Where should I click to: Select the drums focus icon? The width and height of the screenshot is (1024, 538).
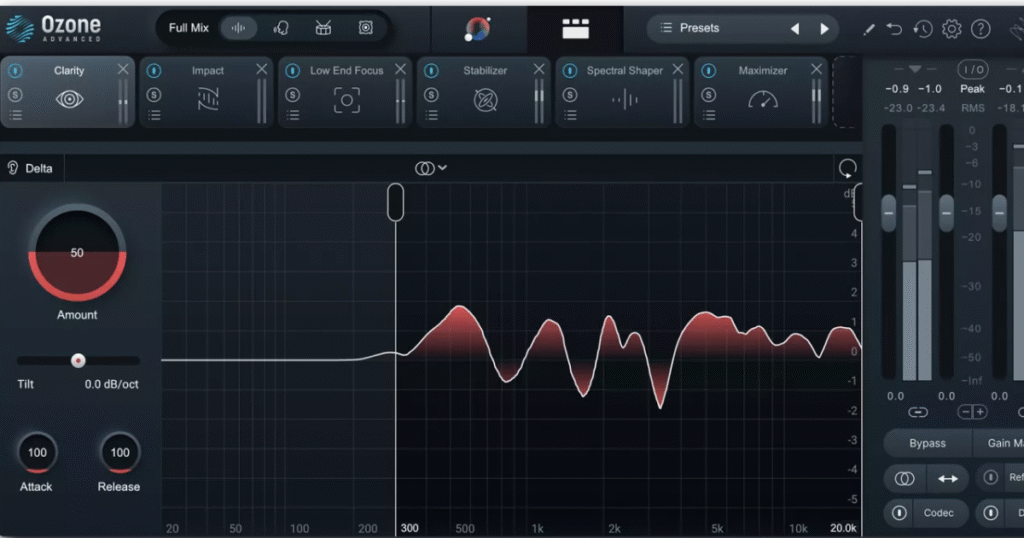pos(323,28)
